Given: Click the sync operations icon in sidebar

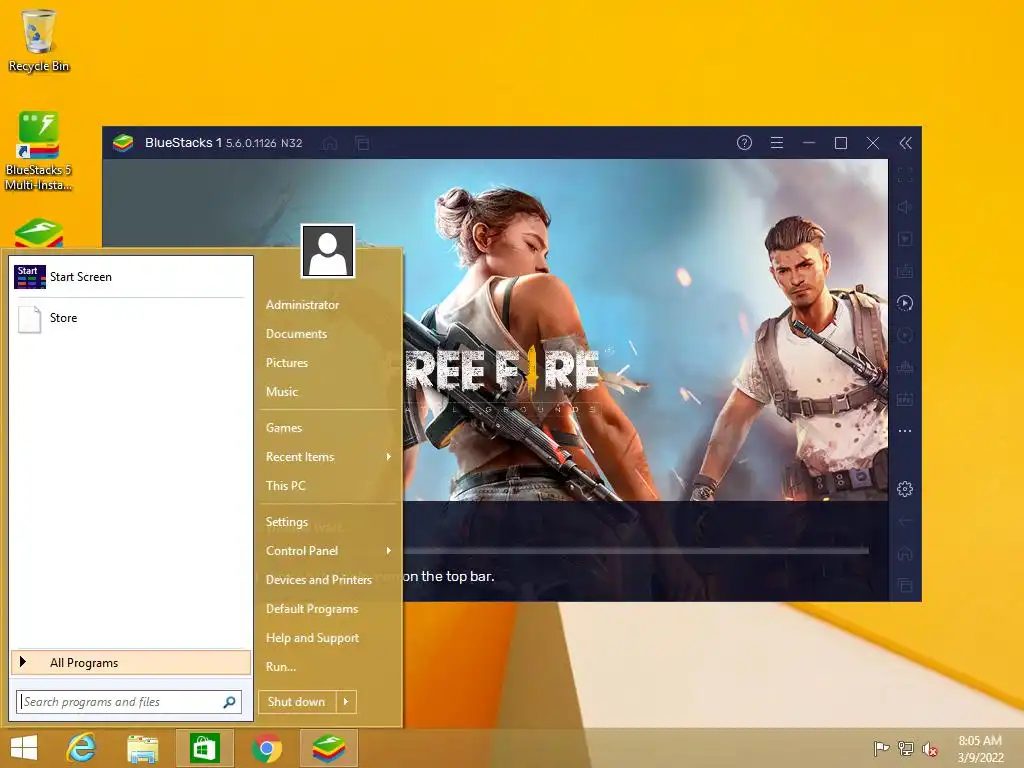Looking at the screenshot, I should tap(904, 335).
